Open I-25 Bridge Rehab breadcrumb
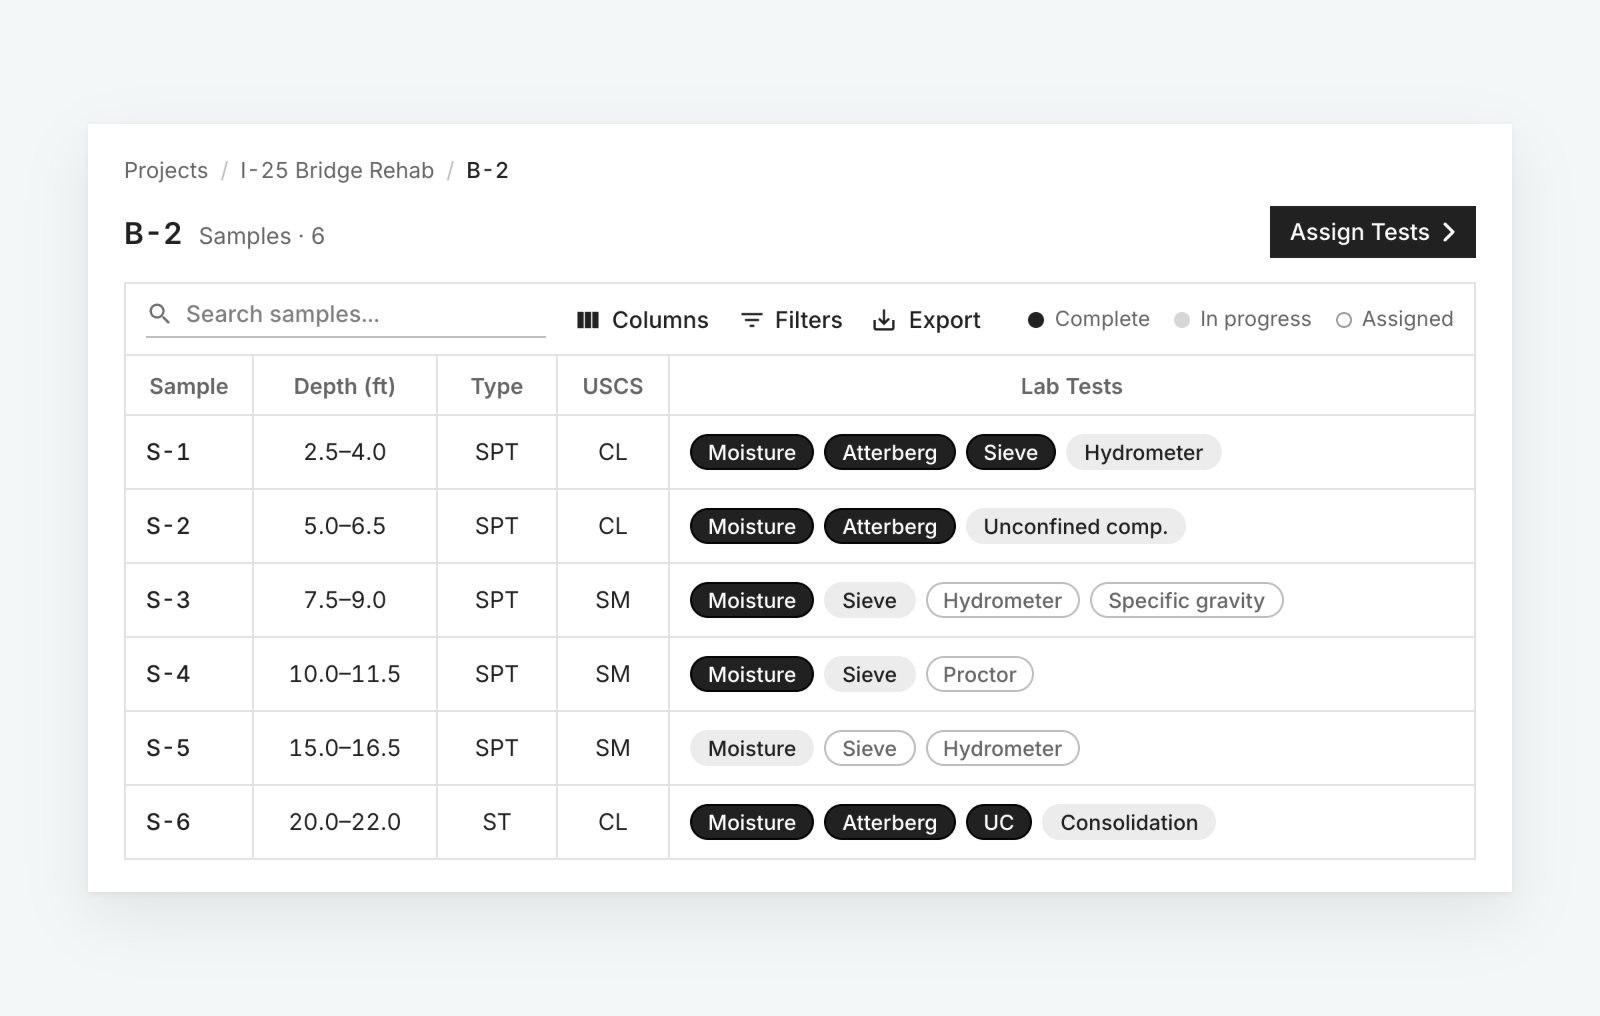This screenshot has width=1600, height=1016. [337, 170]
